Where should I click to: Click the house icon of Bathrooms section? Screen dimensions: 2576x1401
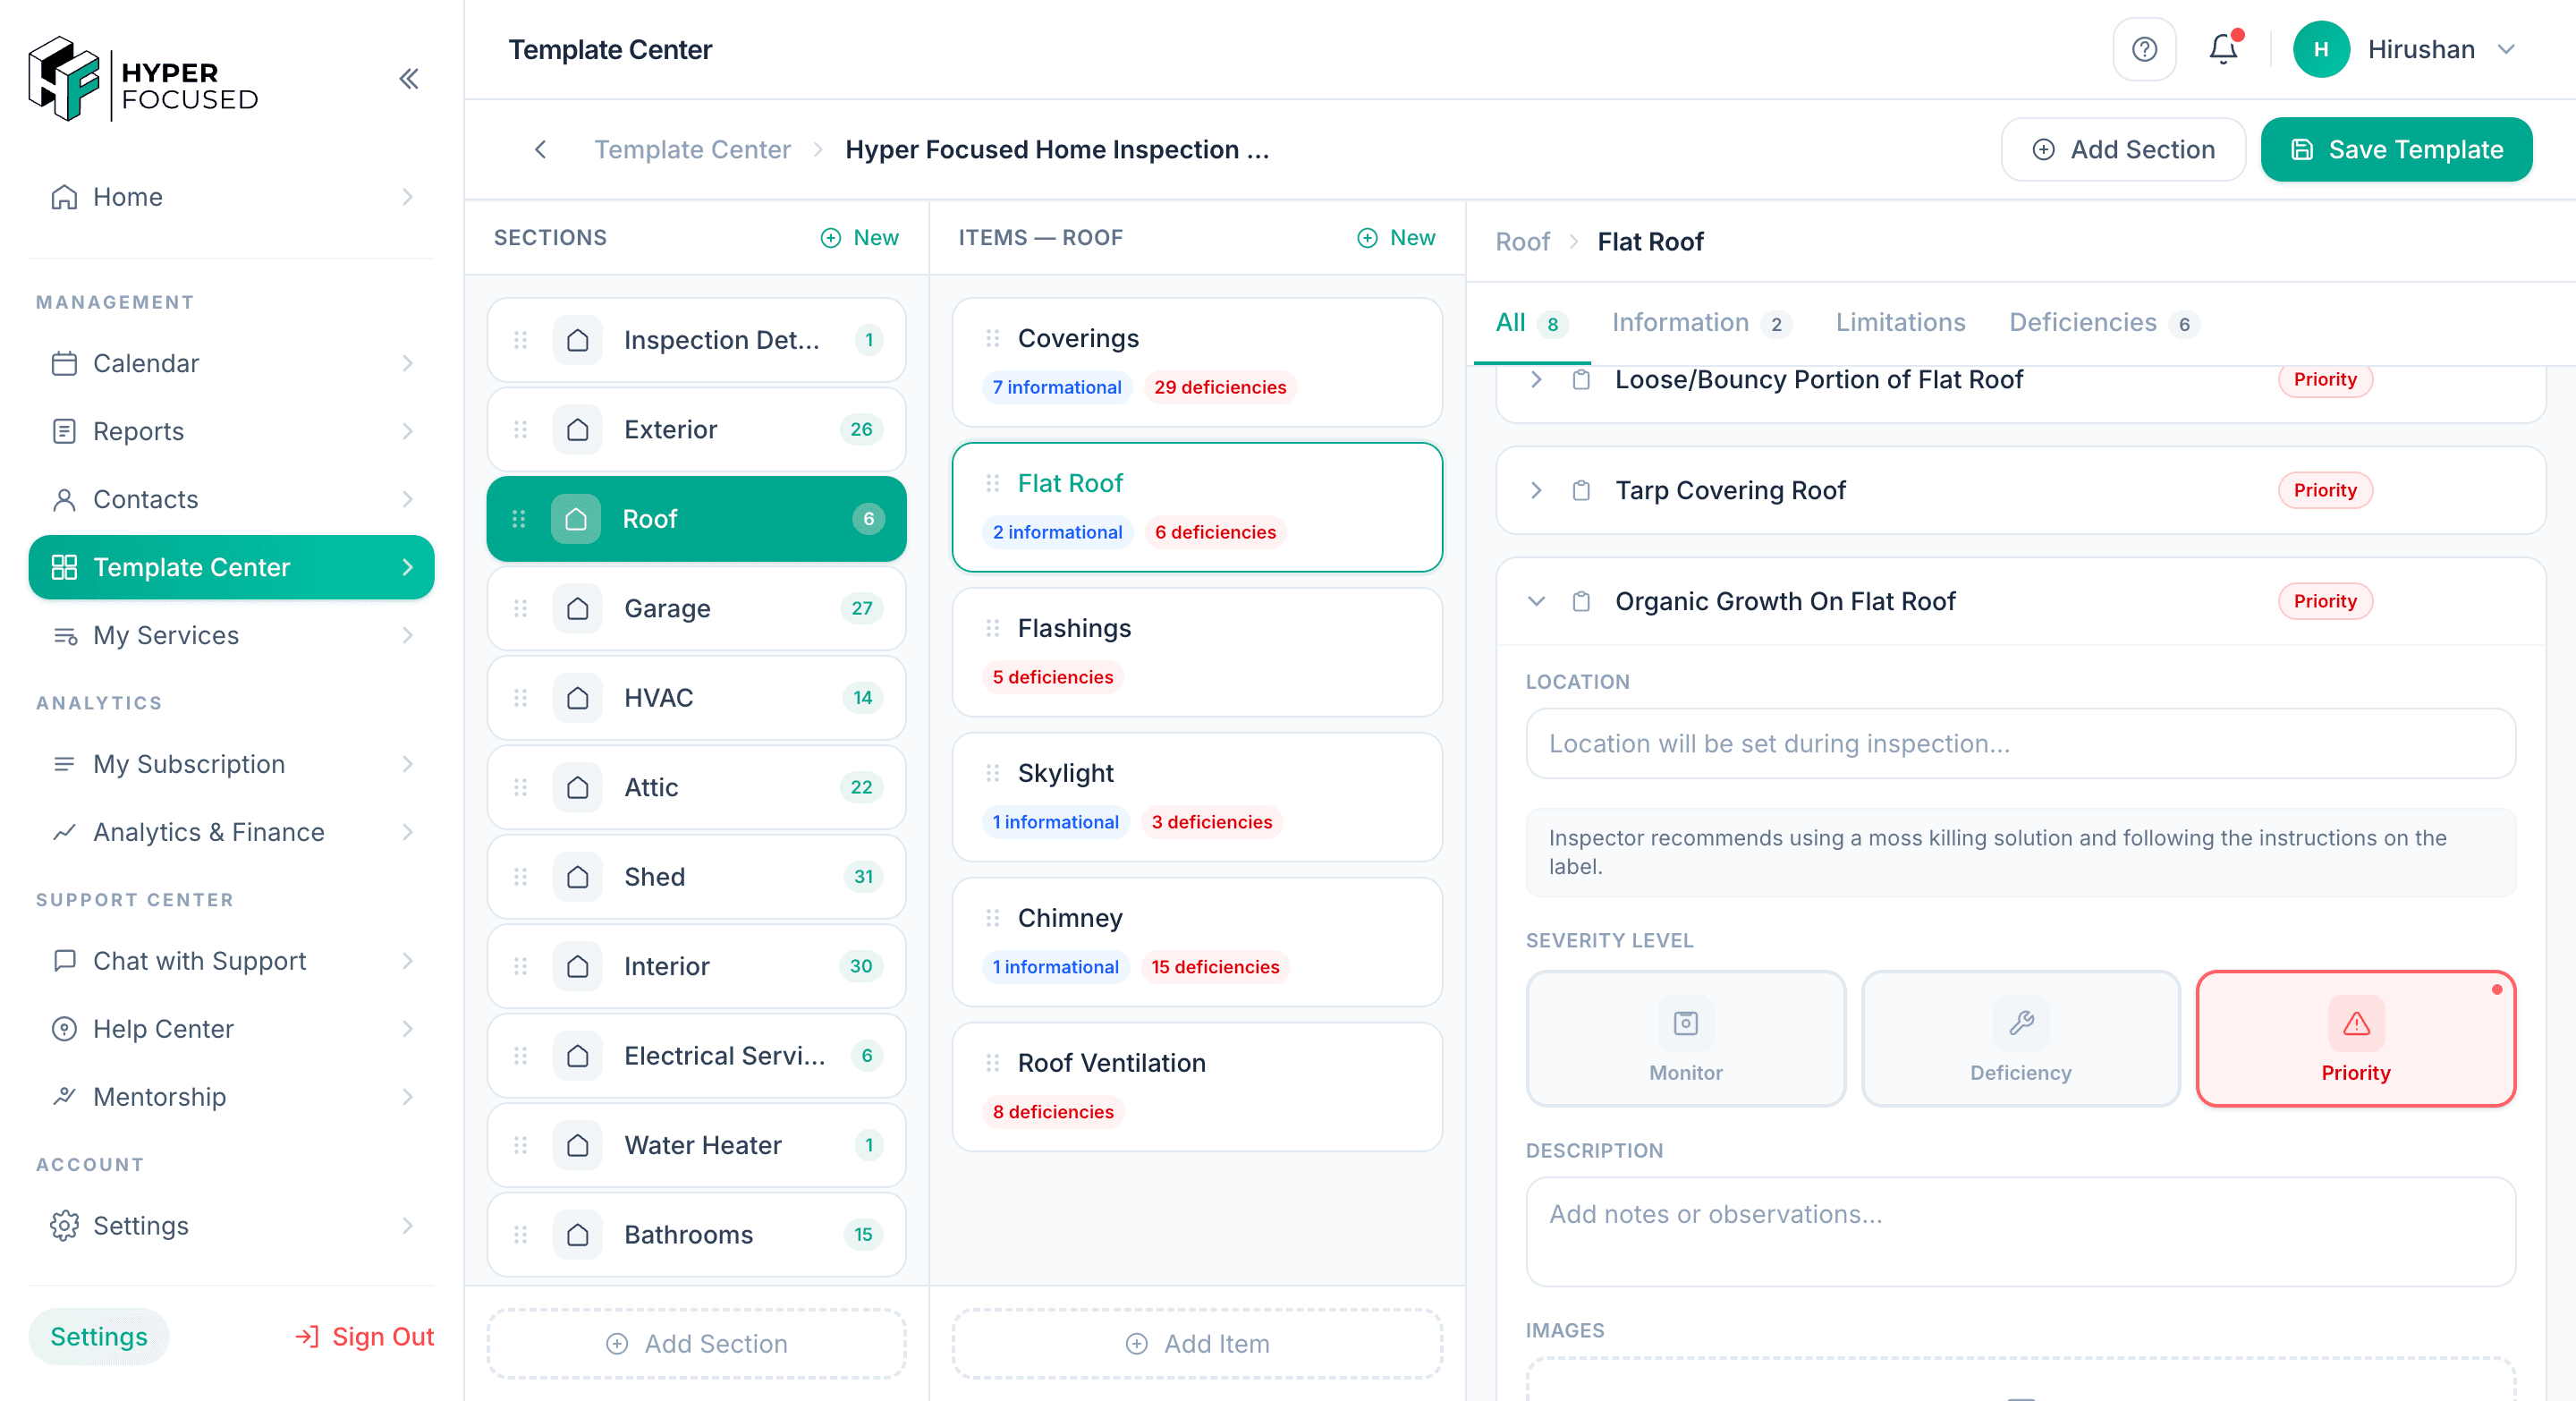click(577, 1234)
